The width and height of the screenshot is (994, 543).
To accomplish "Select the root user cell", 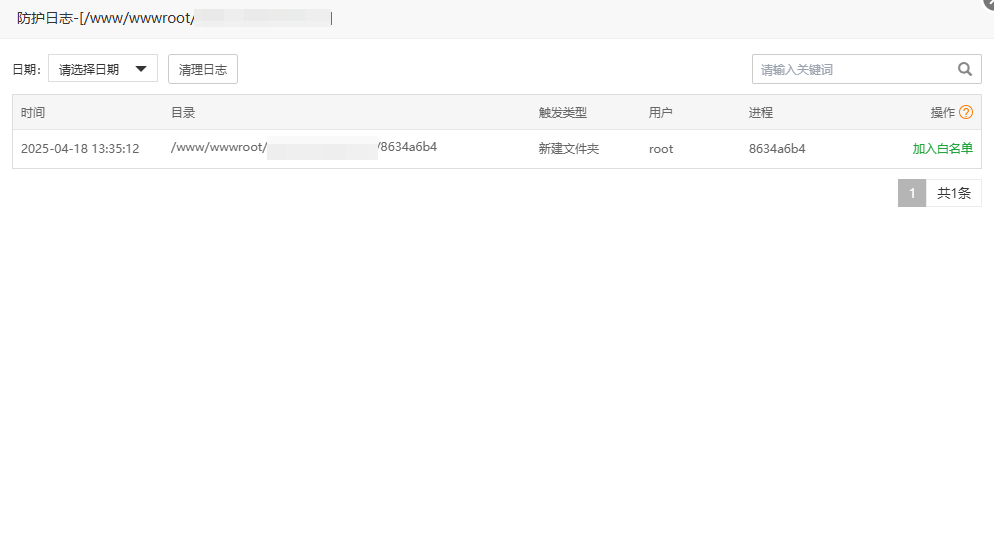I will point(661,149).
